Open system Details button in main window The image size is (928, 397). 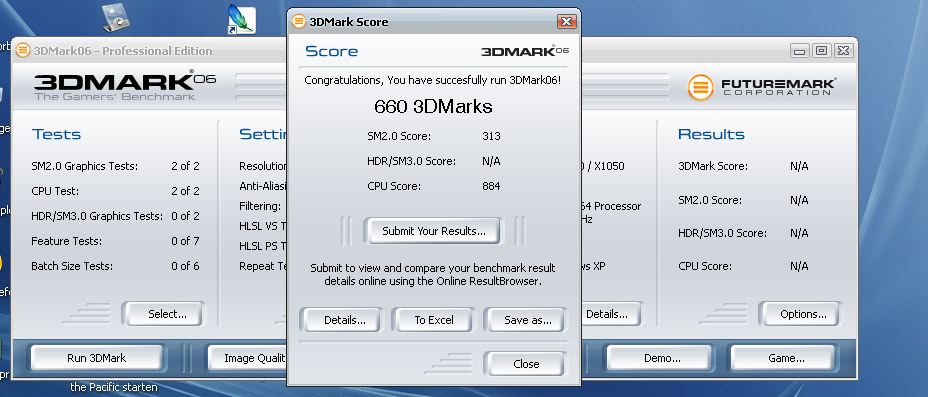(x=612, y=314)
